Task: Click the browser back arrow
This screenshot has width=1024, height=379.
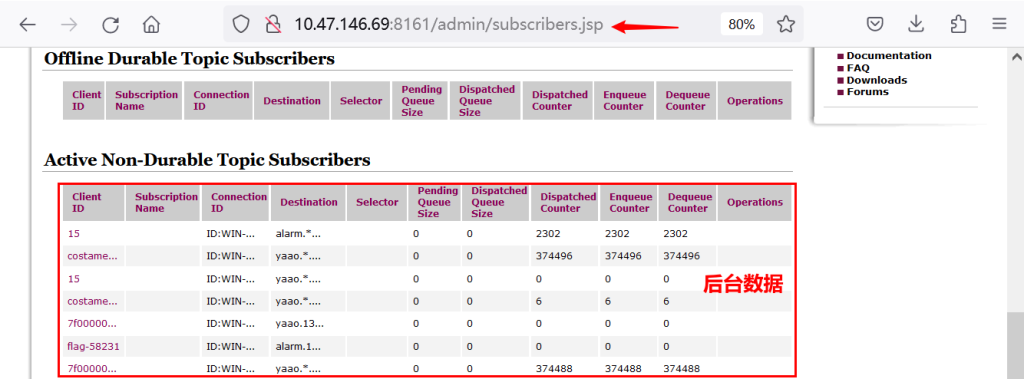Action: coord(27,25)
